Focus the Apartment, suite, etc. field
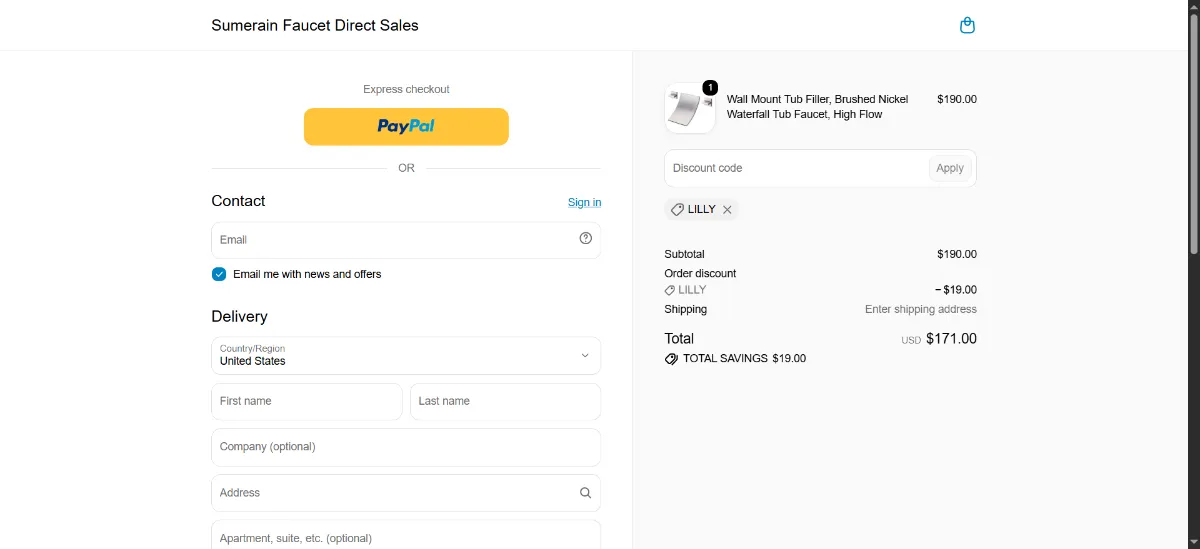This screenshot has height=549, width=1200. [x=406, y=535]
